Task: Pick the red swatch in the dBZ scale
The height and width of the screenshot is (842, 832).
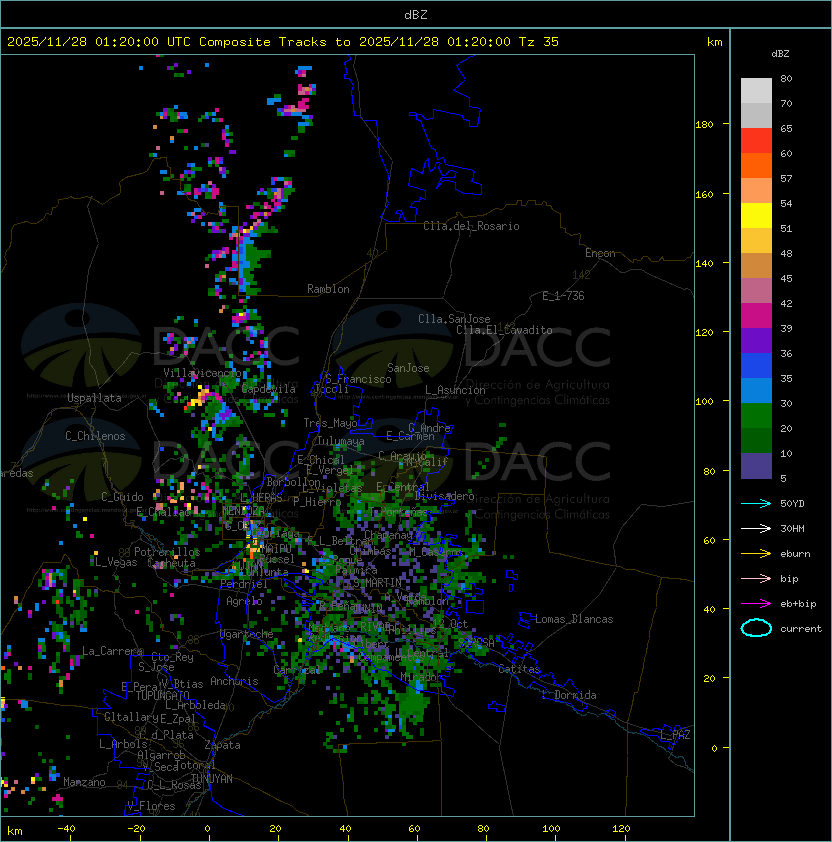Action: tap(756, 141)
